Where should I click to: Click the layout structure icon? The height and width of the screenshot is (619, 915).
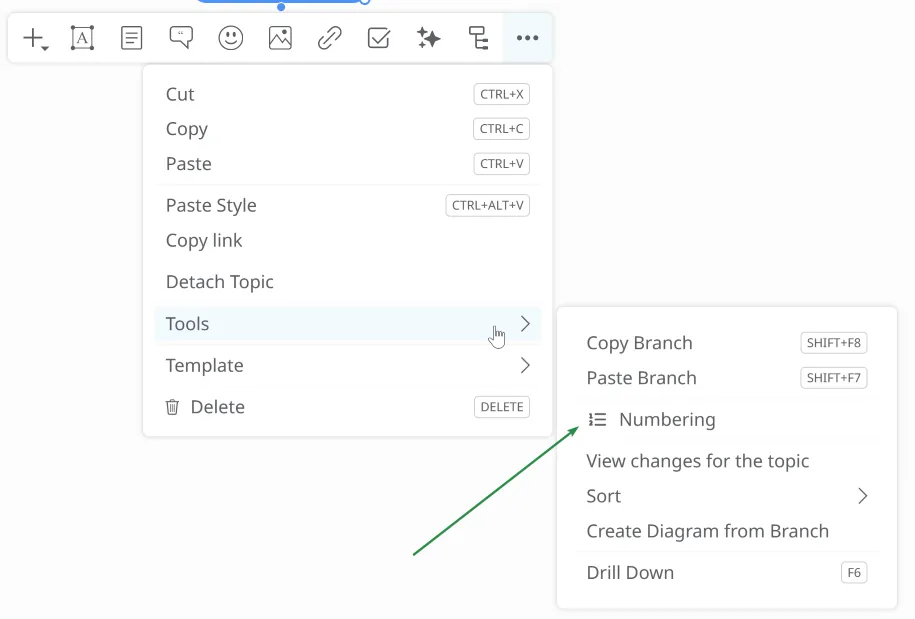click(x=478, y=39)
